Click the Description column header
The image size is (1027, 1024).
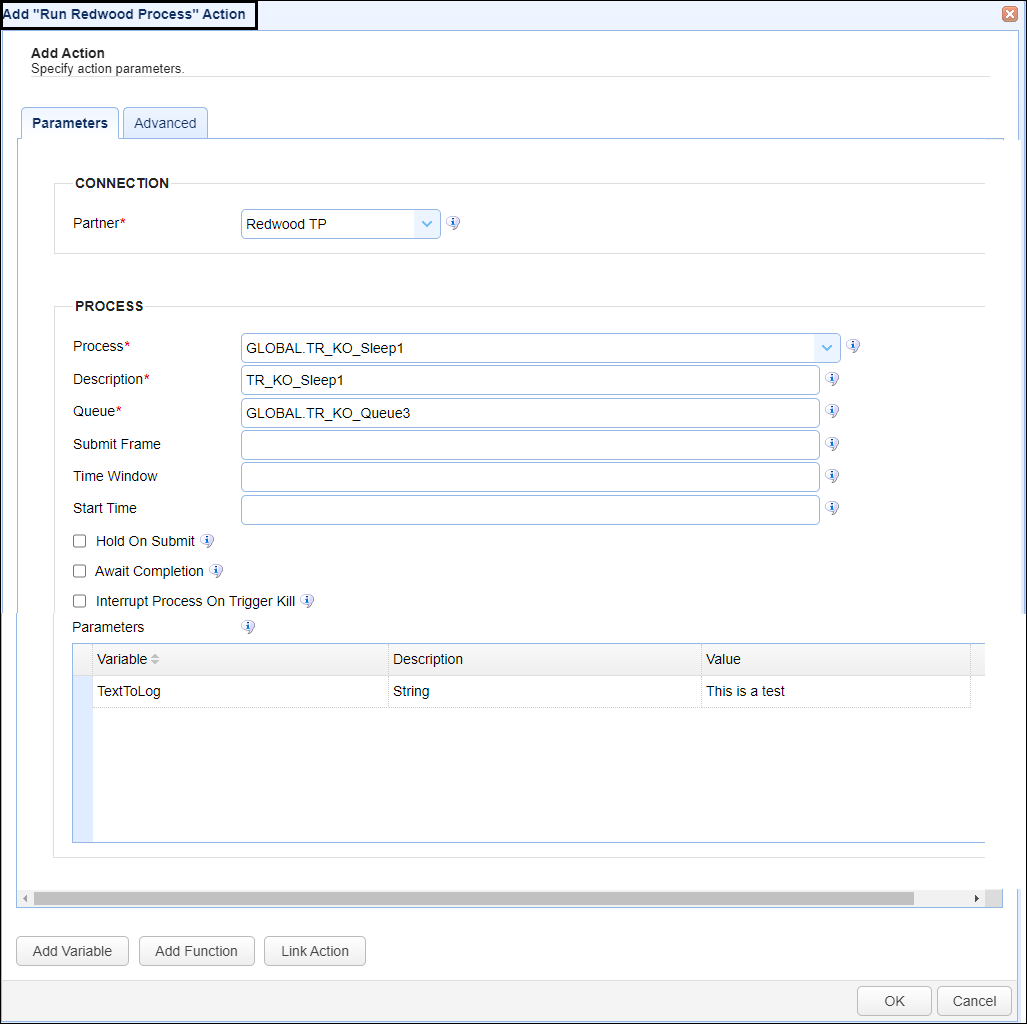tap(545, 659)
